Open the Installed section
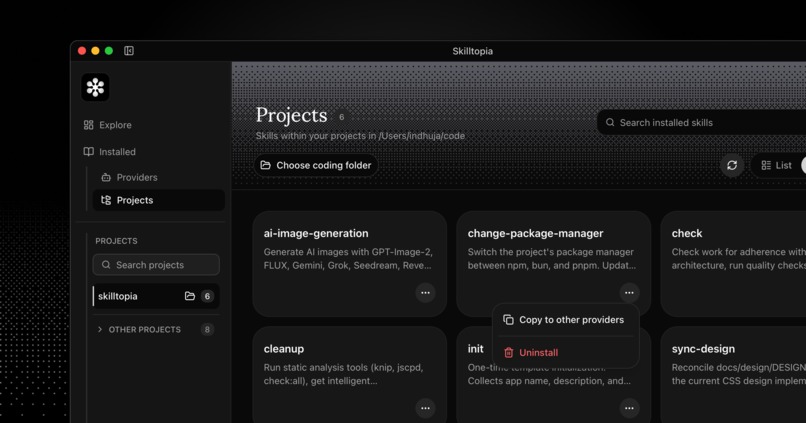 [109, 152]
